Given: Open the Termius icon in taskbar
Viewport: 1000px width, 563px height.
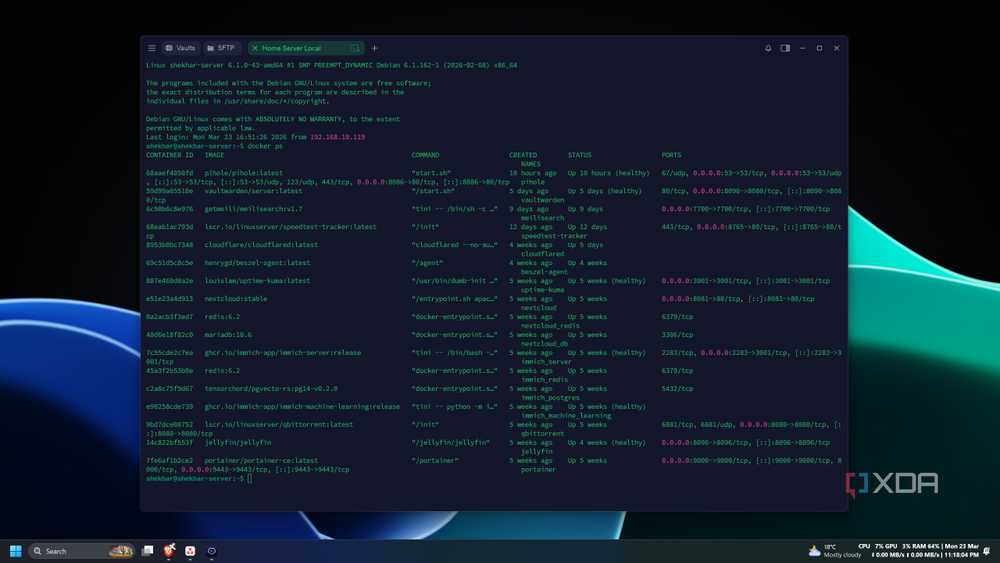Looking at the screenshot, I should point(212,551).
